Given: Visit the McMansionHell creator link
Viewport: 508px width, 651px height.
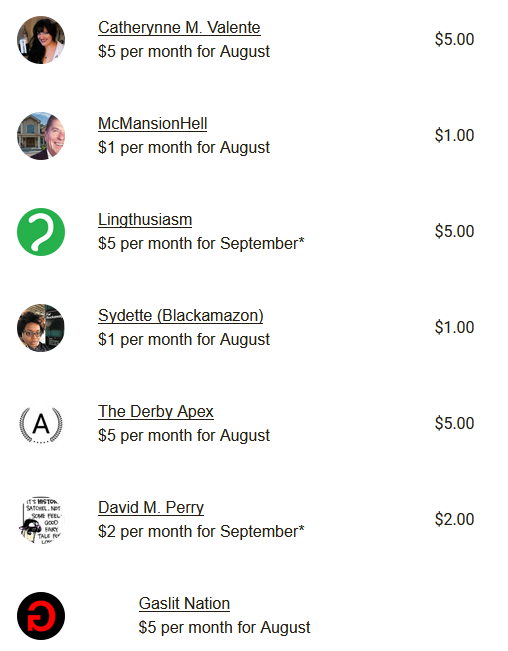Looking at the screenshot, I should click(152, 124).
